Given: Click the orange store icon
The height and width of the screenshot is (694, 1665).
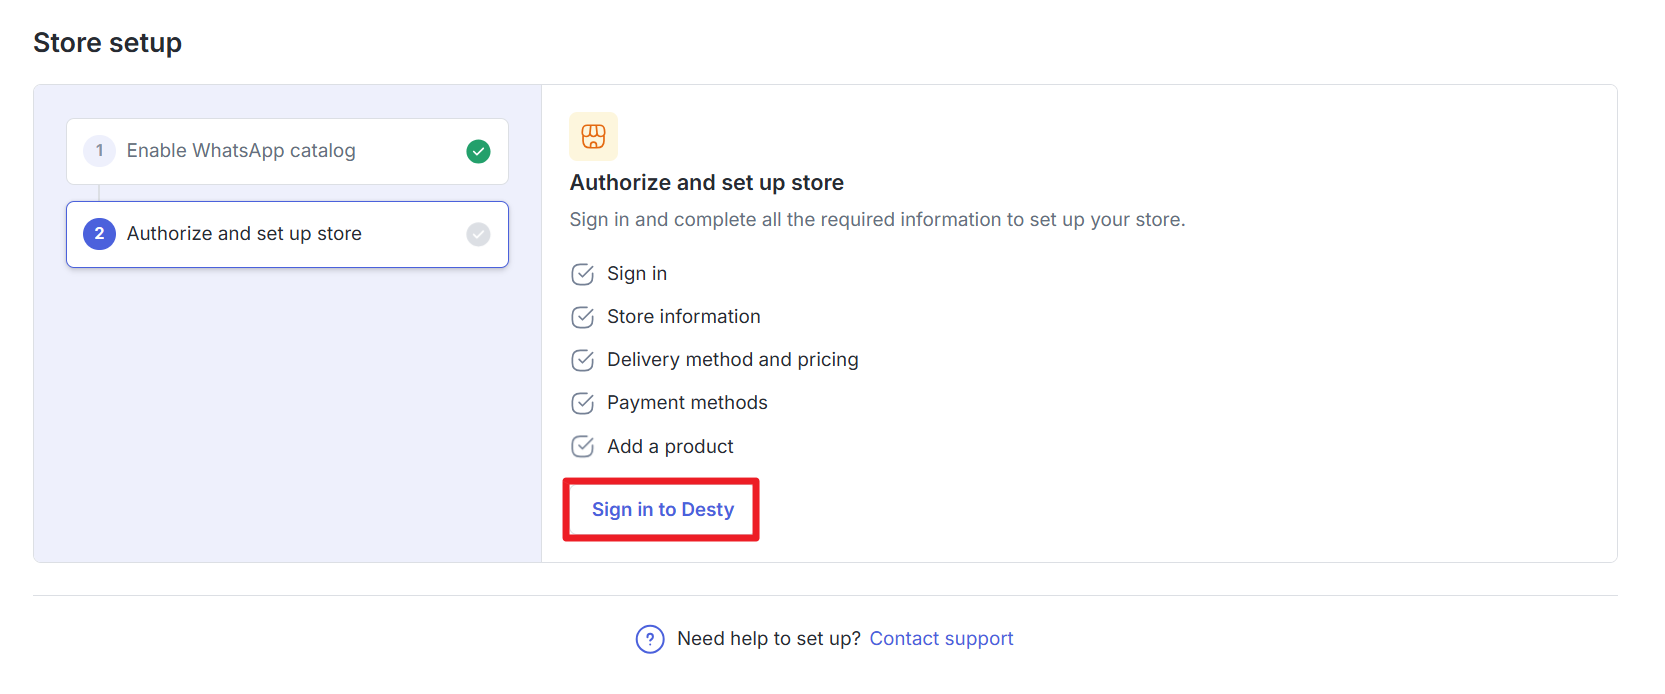Looking at the screenshot, I should click(593, 136).
